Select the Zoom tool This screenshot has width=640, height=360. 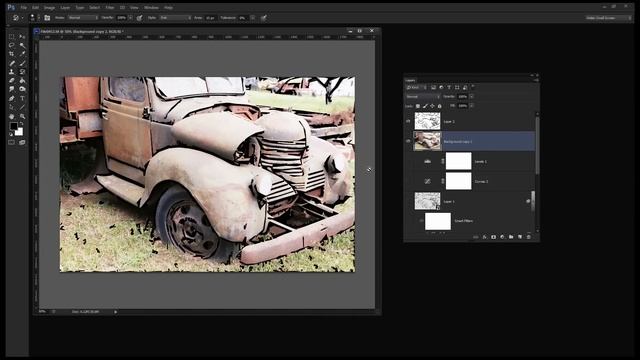[x=22, y=116]
